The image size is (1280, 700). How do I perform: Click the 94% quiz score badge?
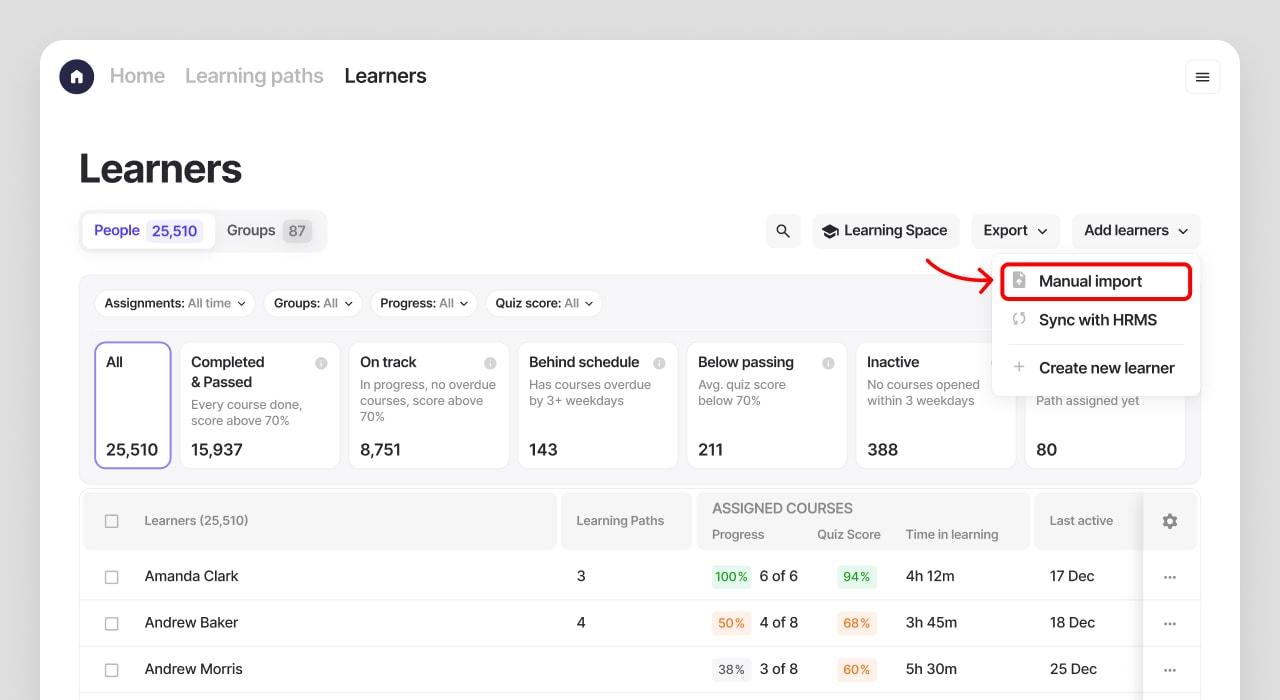[x=857, y=577]
